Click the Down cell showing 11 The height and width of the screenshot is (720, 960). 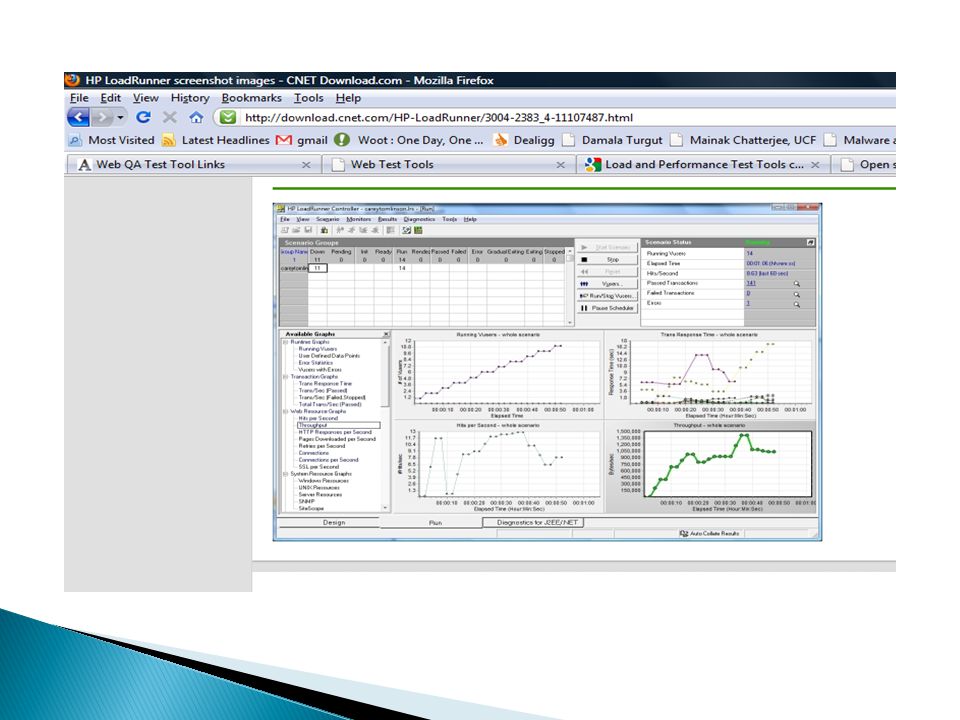317,268
